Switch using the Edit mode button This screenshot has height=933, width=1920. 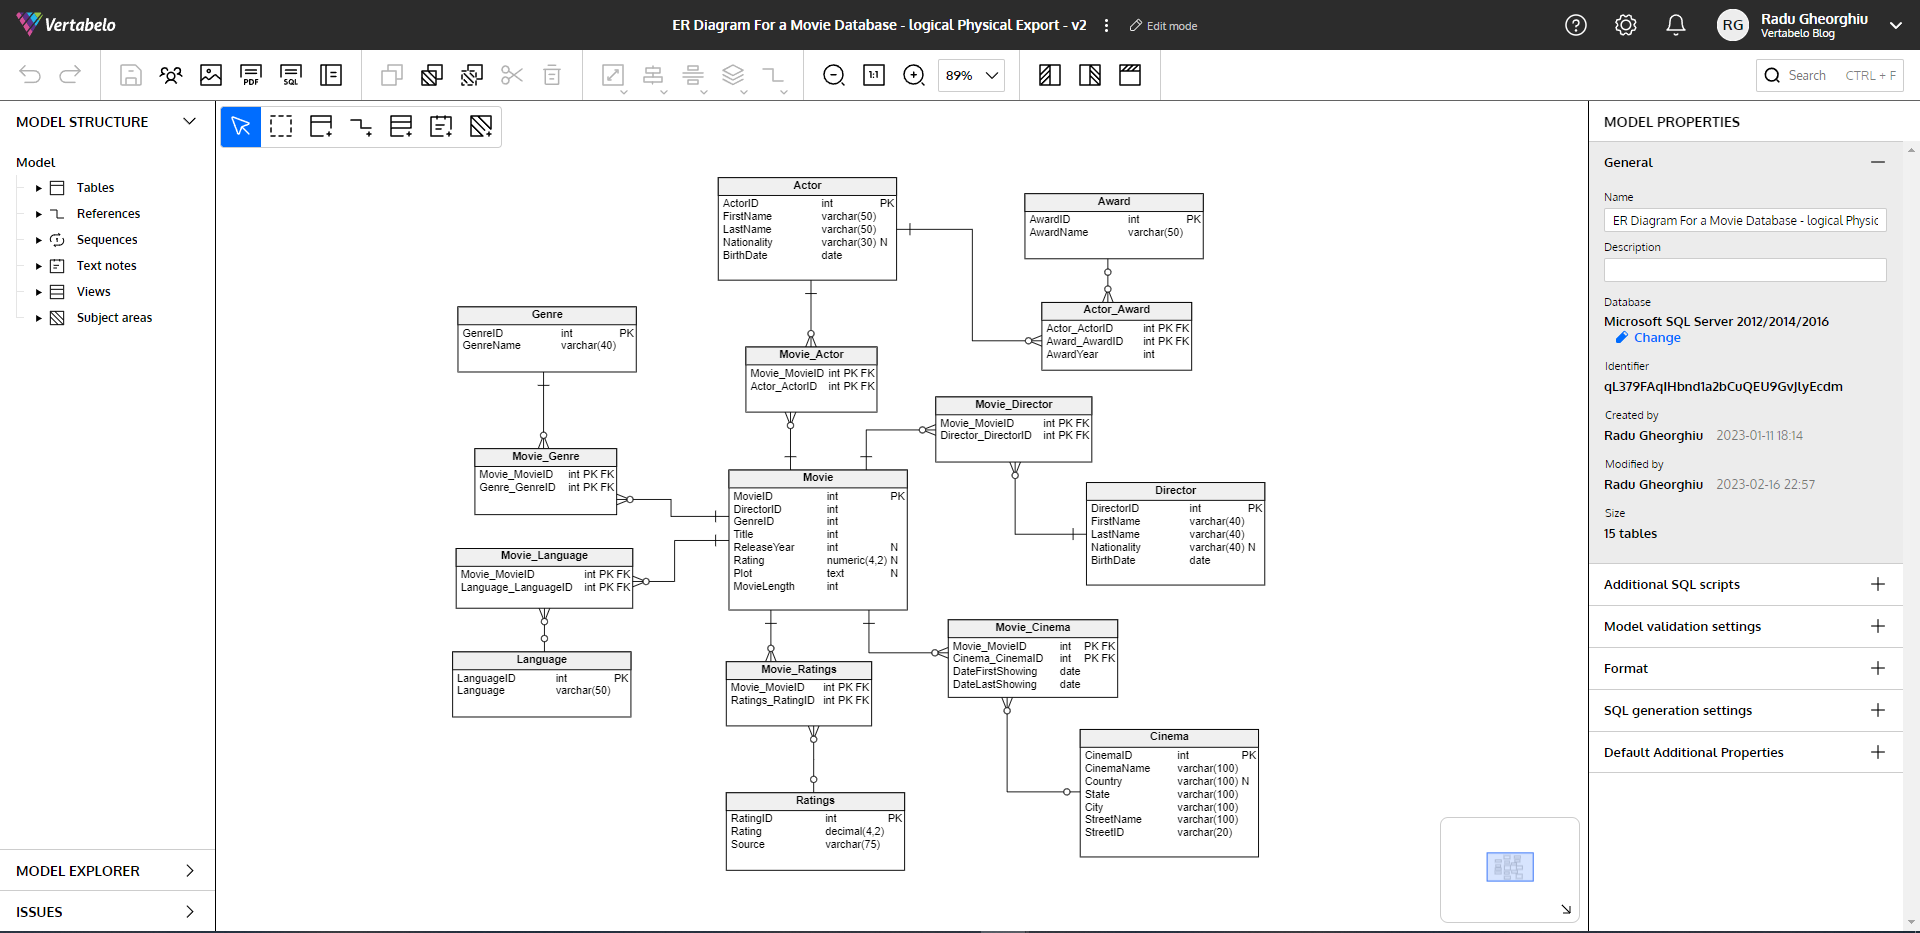[x=1163, y=26]
